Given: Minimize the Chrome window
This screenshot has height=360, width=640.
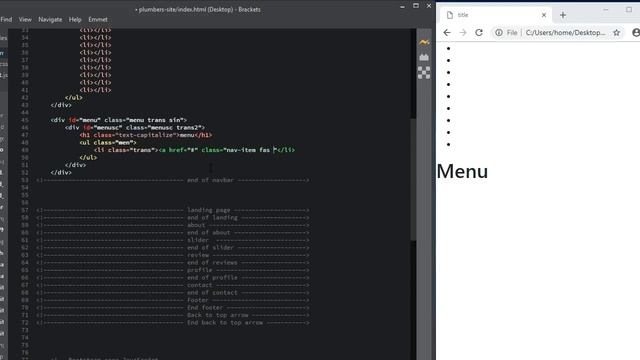Looking at the screenshot, I should 606,9.
